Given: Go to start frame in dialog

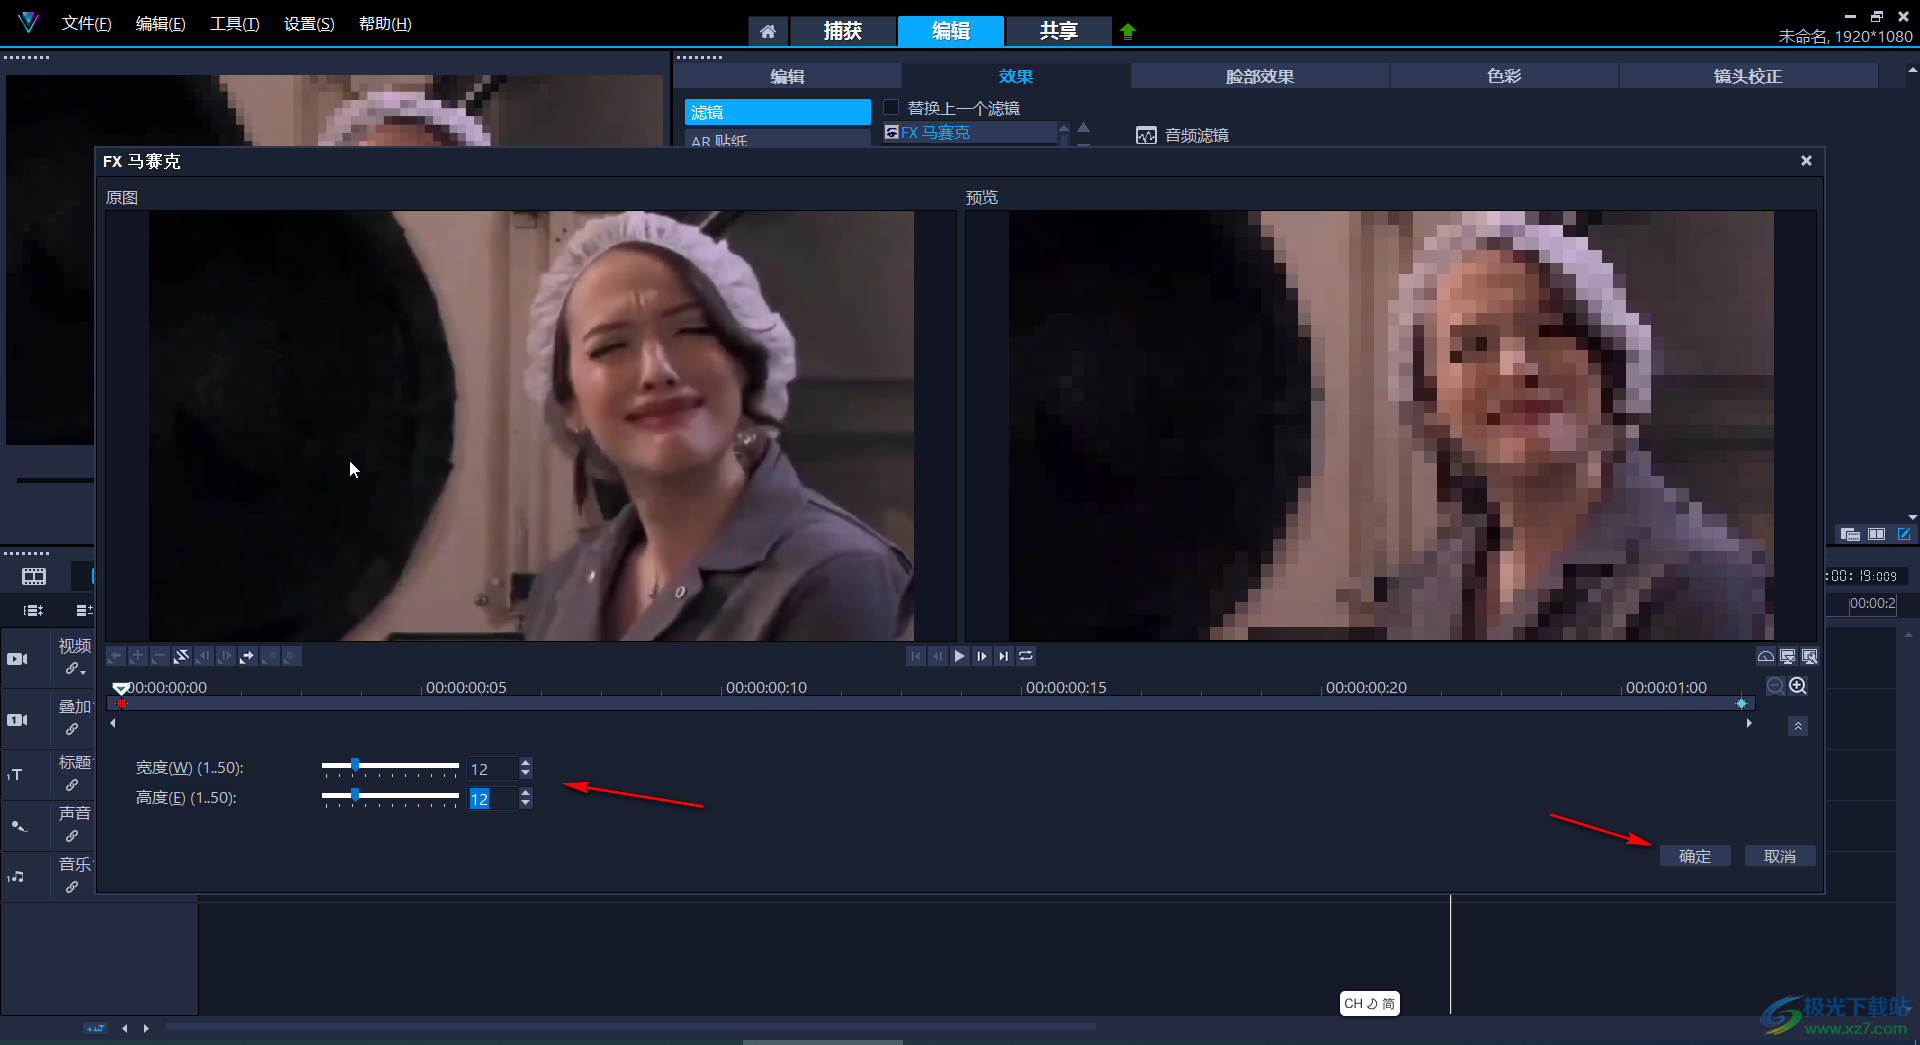Looking at the screenshot, I should click(x=915, y=656).
